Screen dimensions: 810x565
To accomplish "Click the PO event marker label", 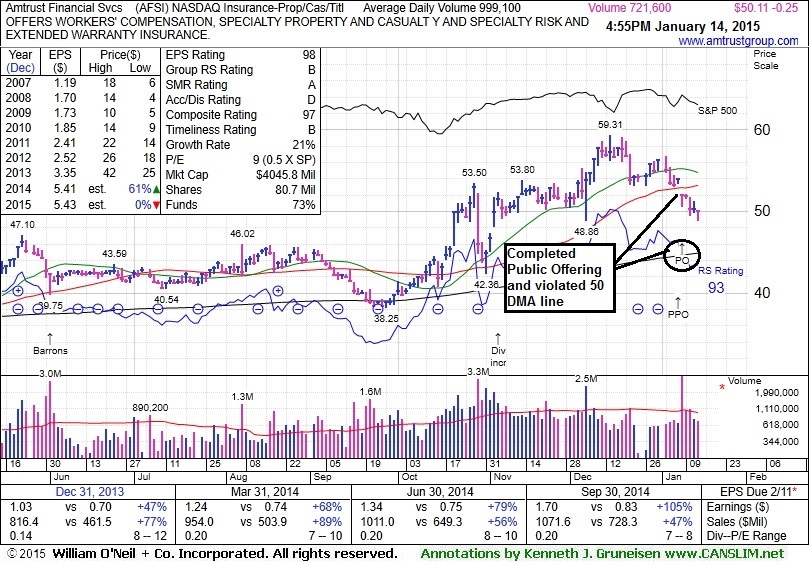I will pos(682,260).
